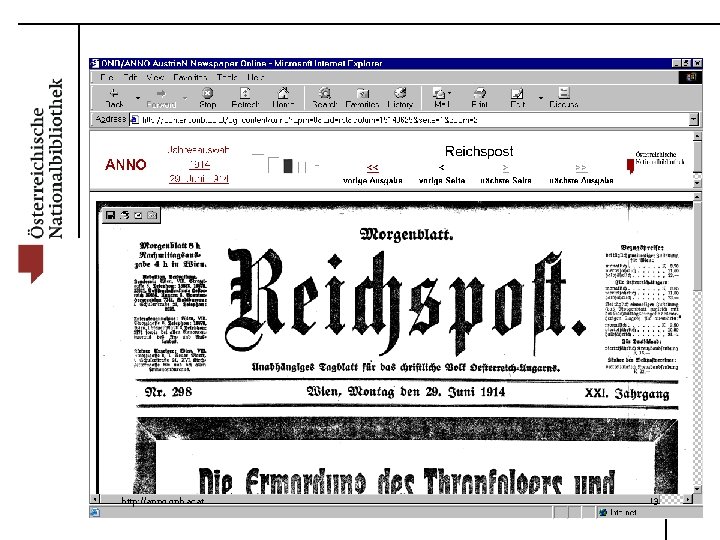
Task: Click the Reichspost title in header frame
Action: (479, 151)
